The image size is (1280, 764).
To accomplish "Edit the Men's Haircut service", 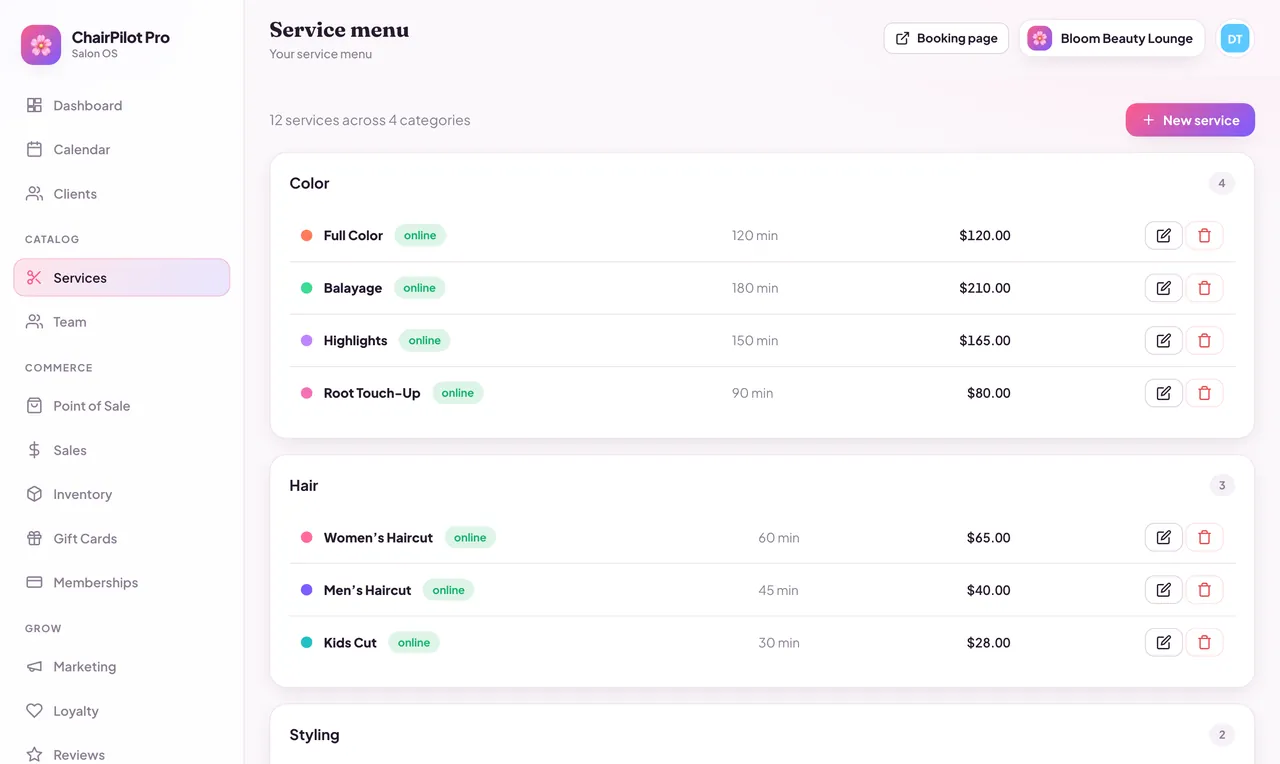I will click(x=1163, y=590).
